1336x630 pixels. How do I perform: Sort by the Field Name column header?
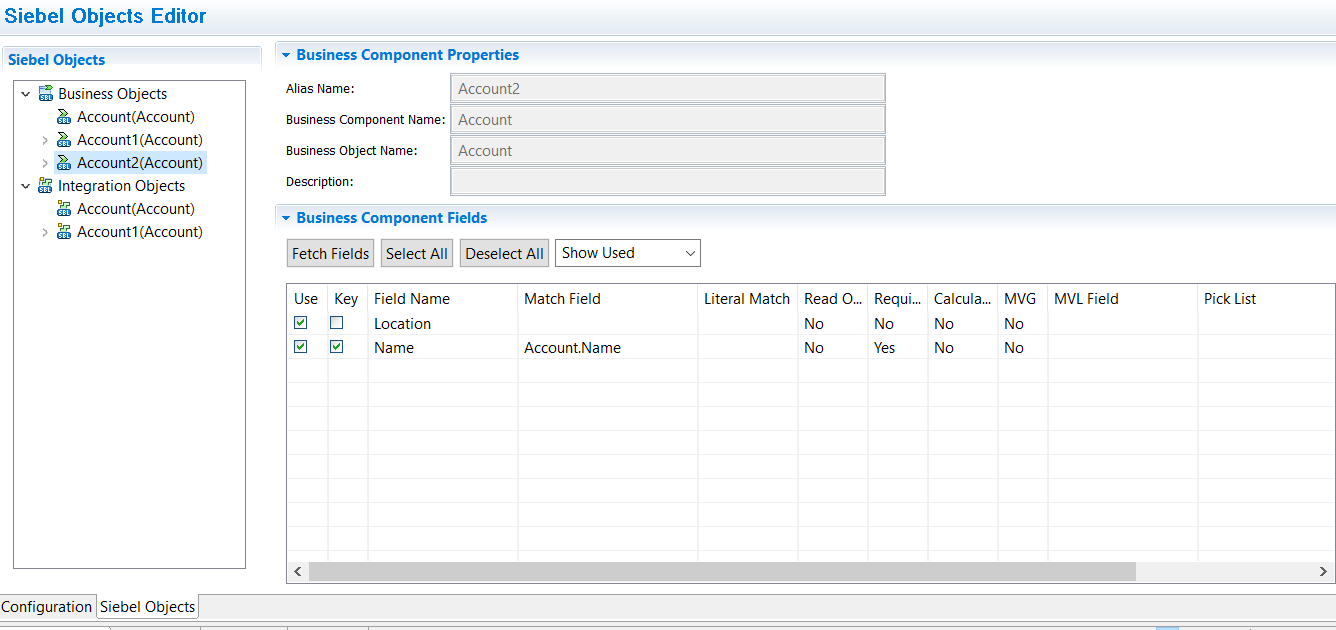click(x=443, y=299)
